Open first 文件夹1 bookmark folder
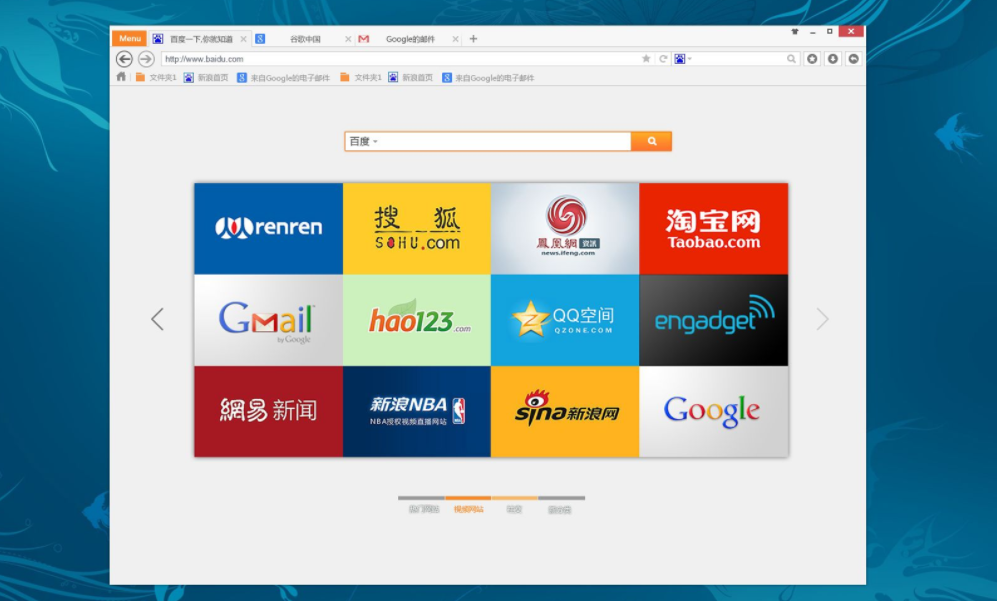Screen dimensions: 997x601 (x=156, y=78)
